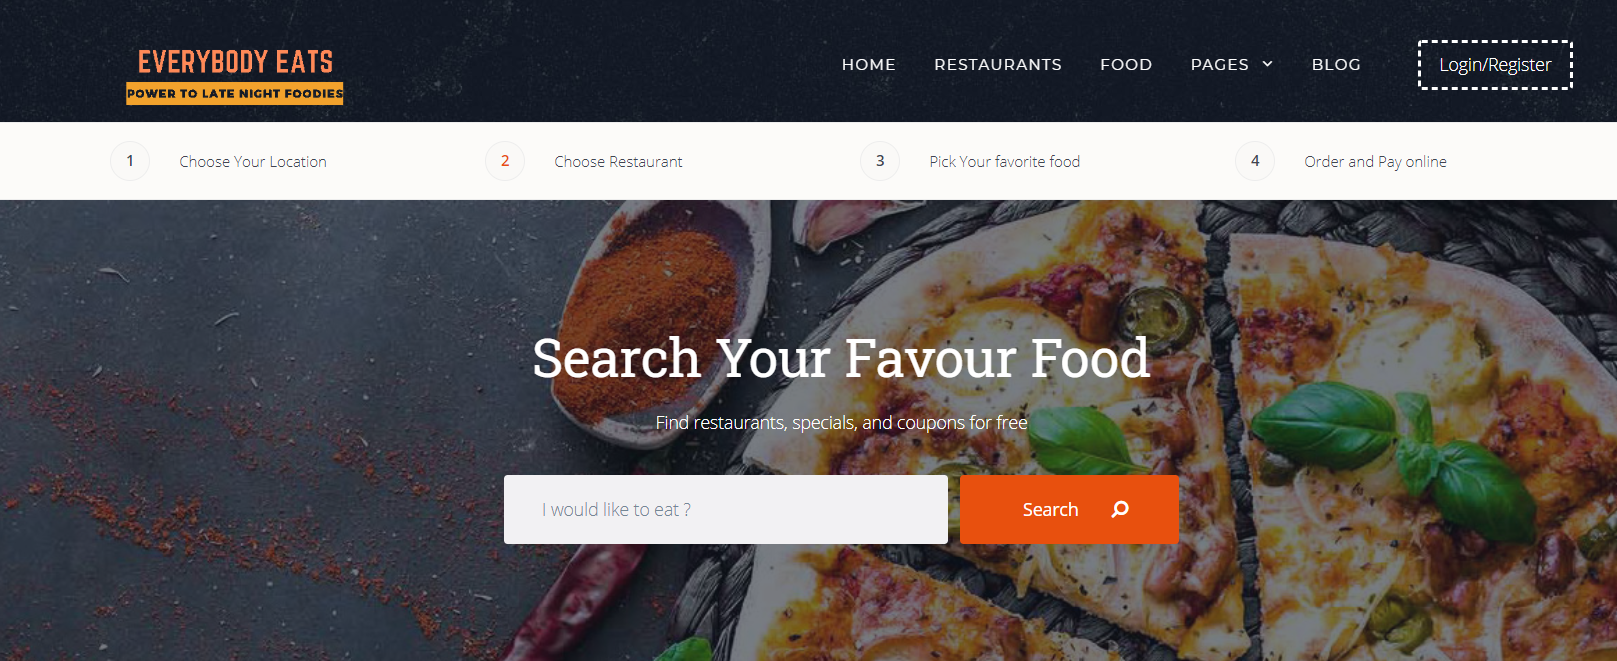Visit the Blog page
Viewport: 1617px width, 661px height.
click(x=1336, y=64)
